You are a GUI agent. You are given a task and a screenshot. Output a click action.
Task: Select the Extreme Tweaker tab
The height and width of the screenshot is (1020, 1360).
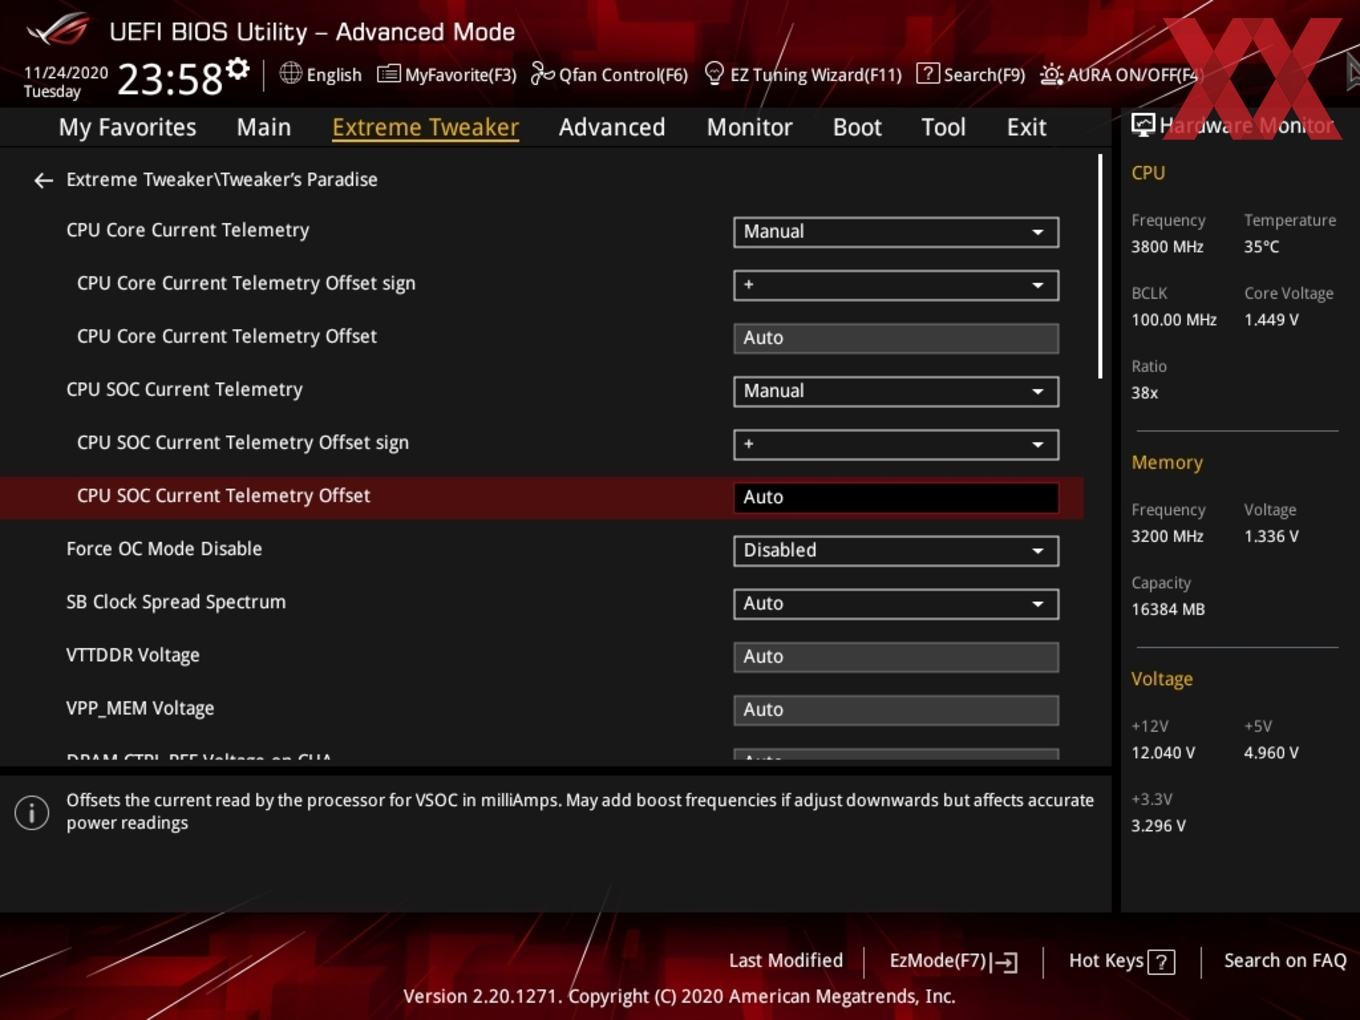pyautogui.click(x=425, y=127)
